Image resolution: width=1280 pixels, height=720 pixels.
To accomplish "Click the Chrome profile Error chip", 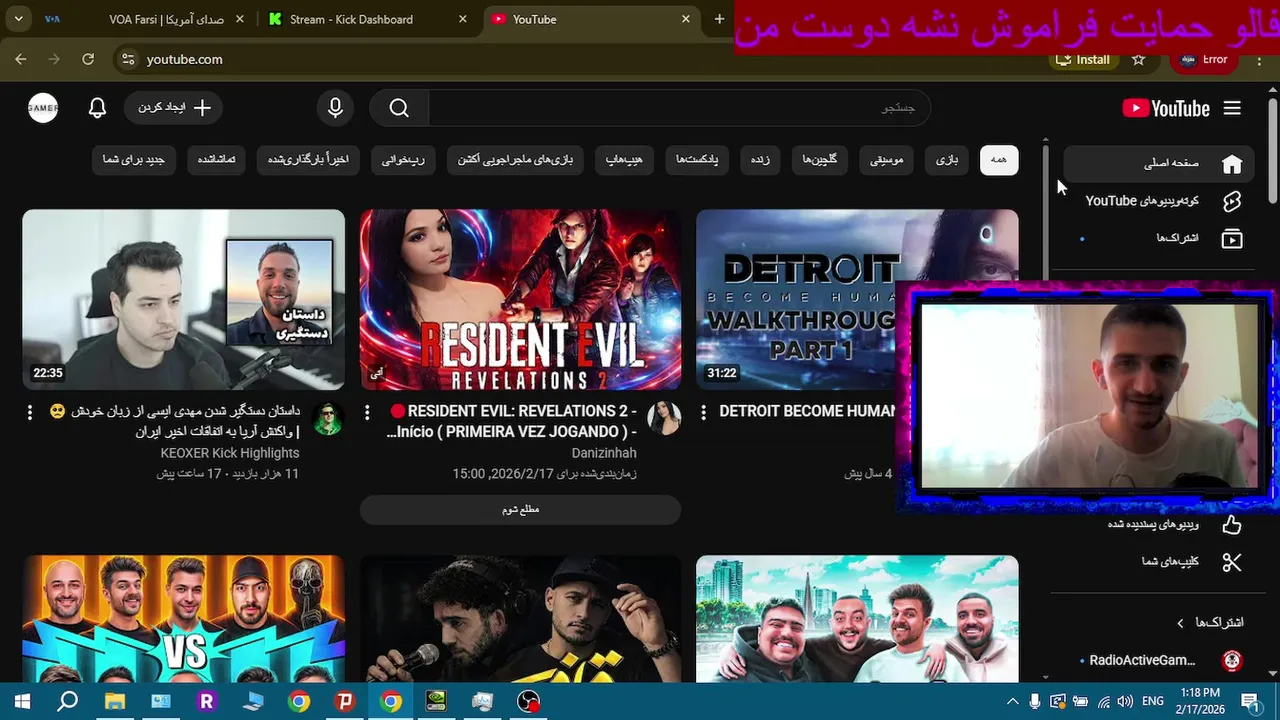I will (1204, 59).
